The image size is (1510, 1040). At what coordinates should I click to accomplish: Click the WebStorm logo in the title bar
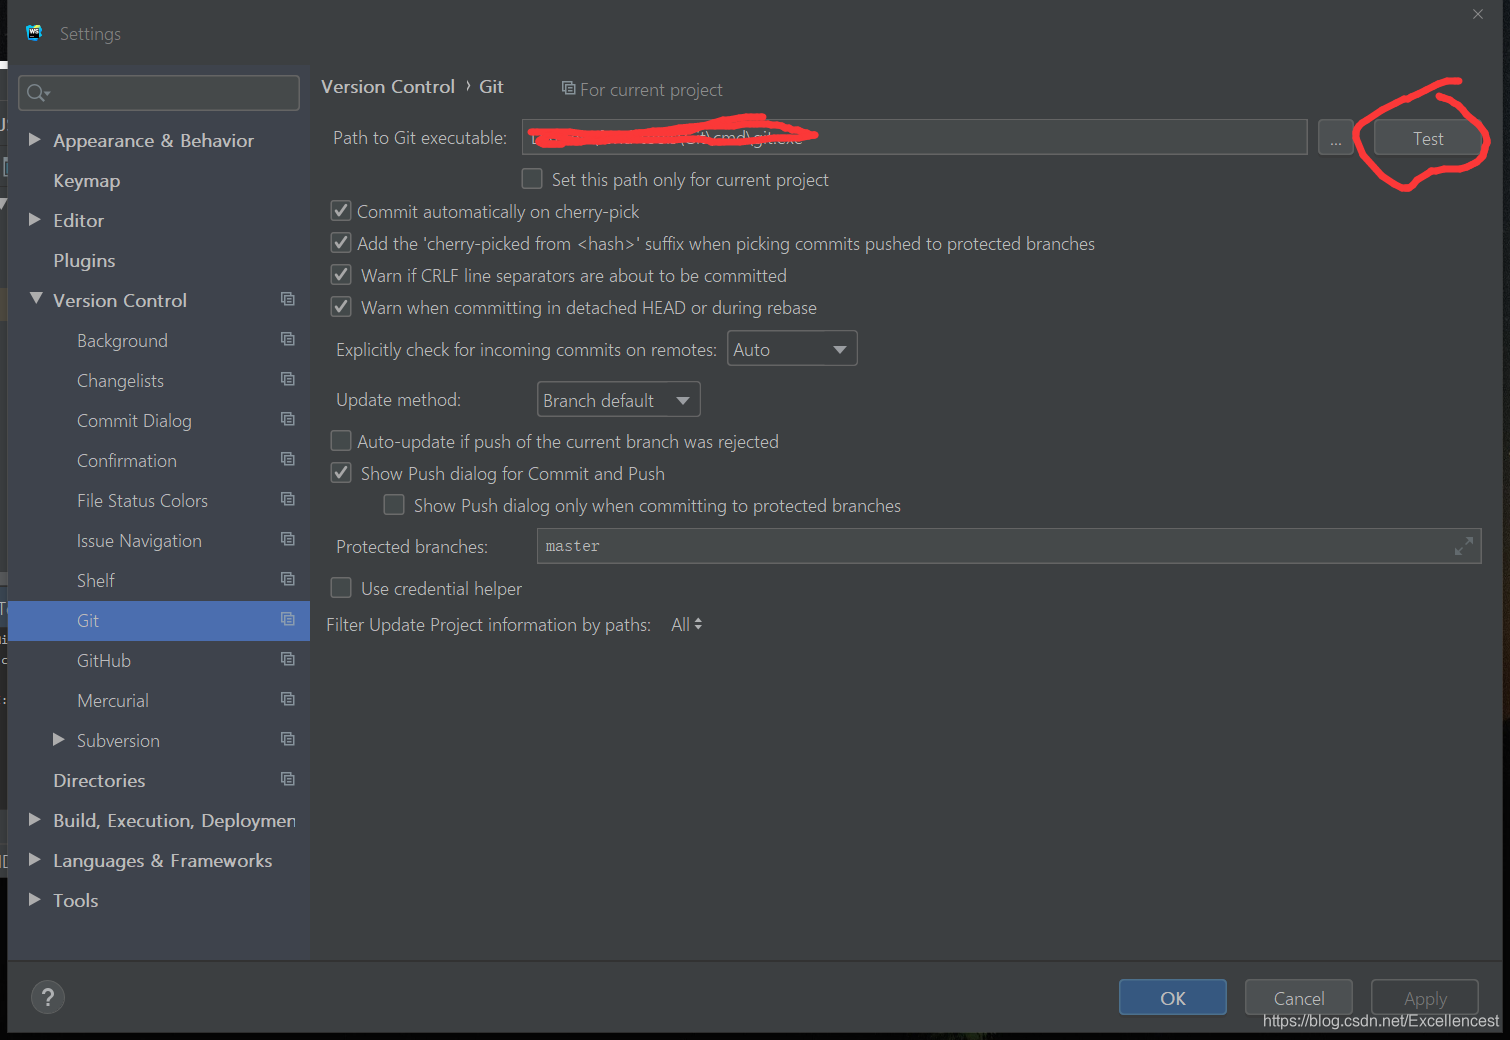tap(34, 33)
